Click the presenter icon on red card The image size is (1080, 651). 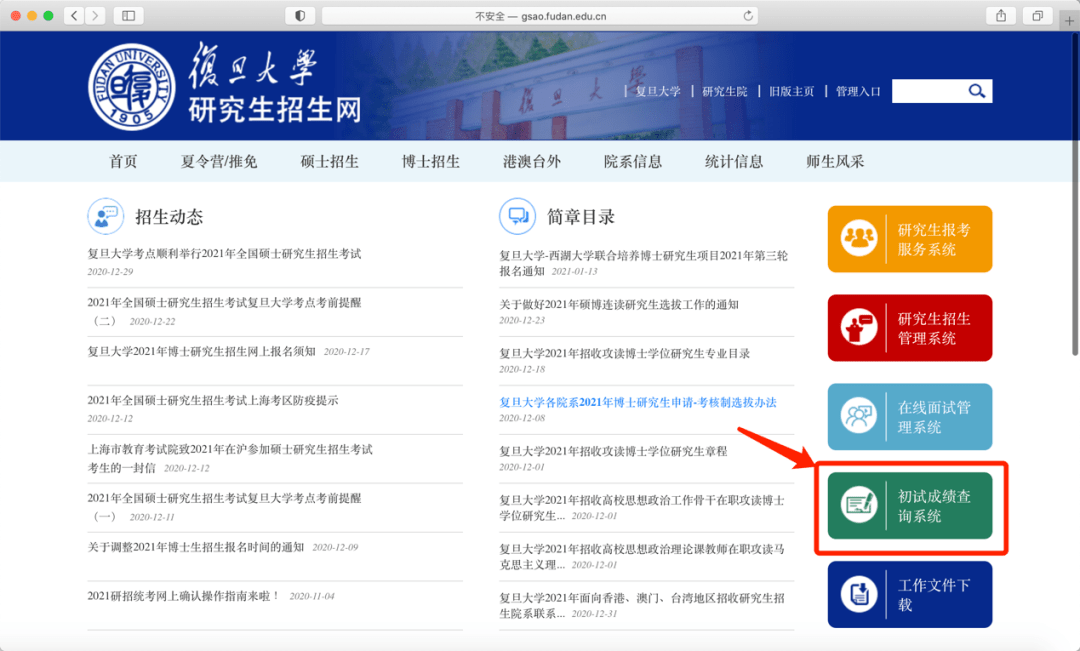(x=858, y=327)
